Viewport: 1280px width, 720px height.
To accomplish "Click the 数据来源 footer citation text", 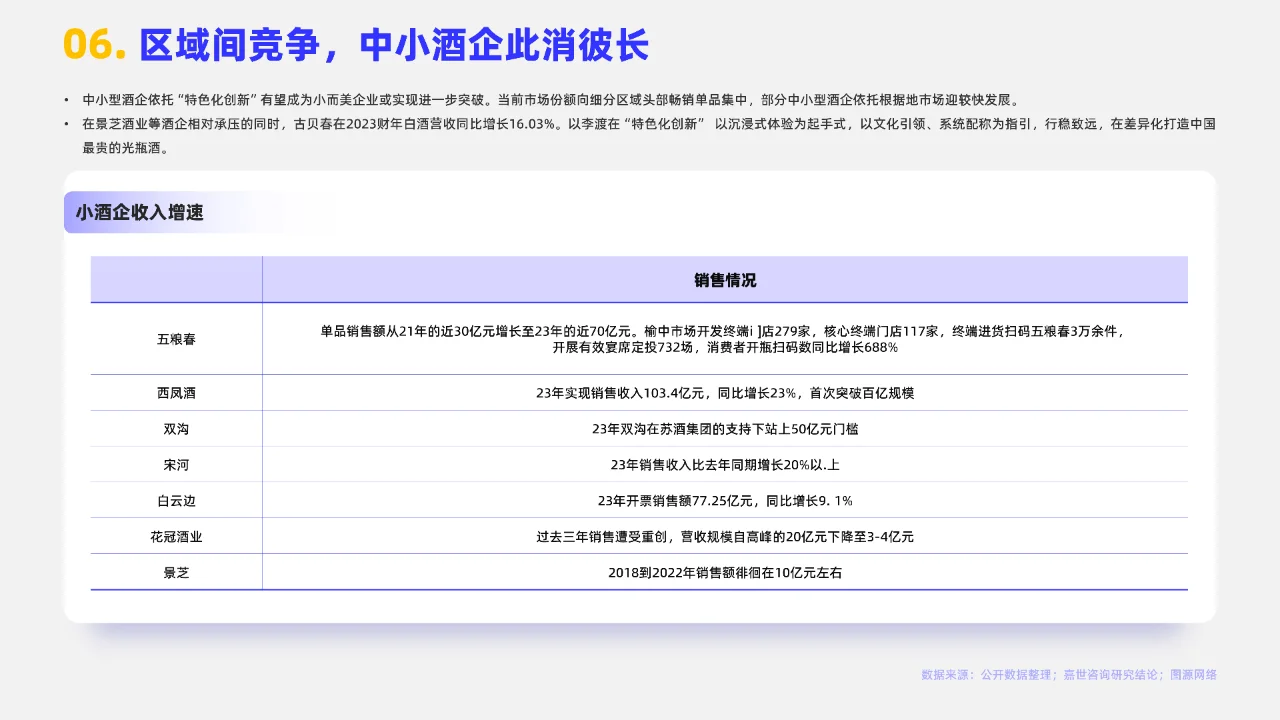I will [1069, 675].
